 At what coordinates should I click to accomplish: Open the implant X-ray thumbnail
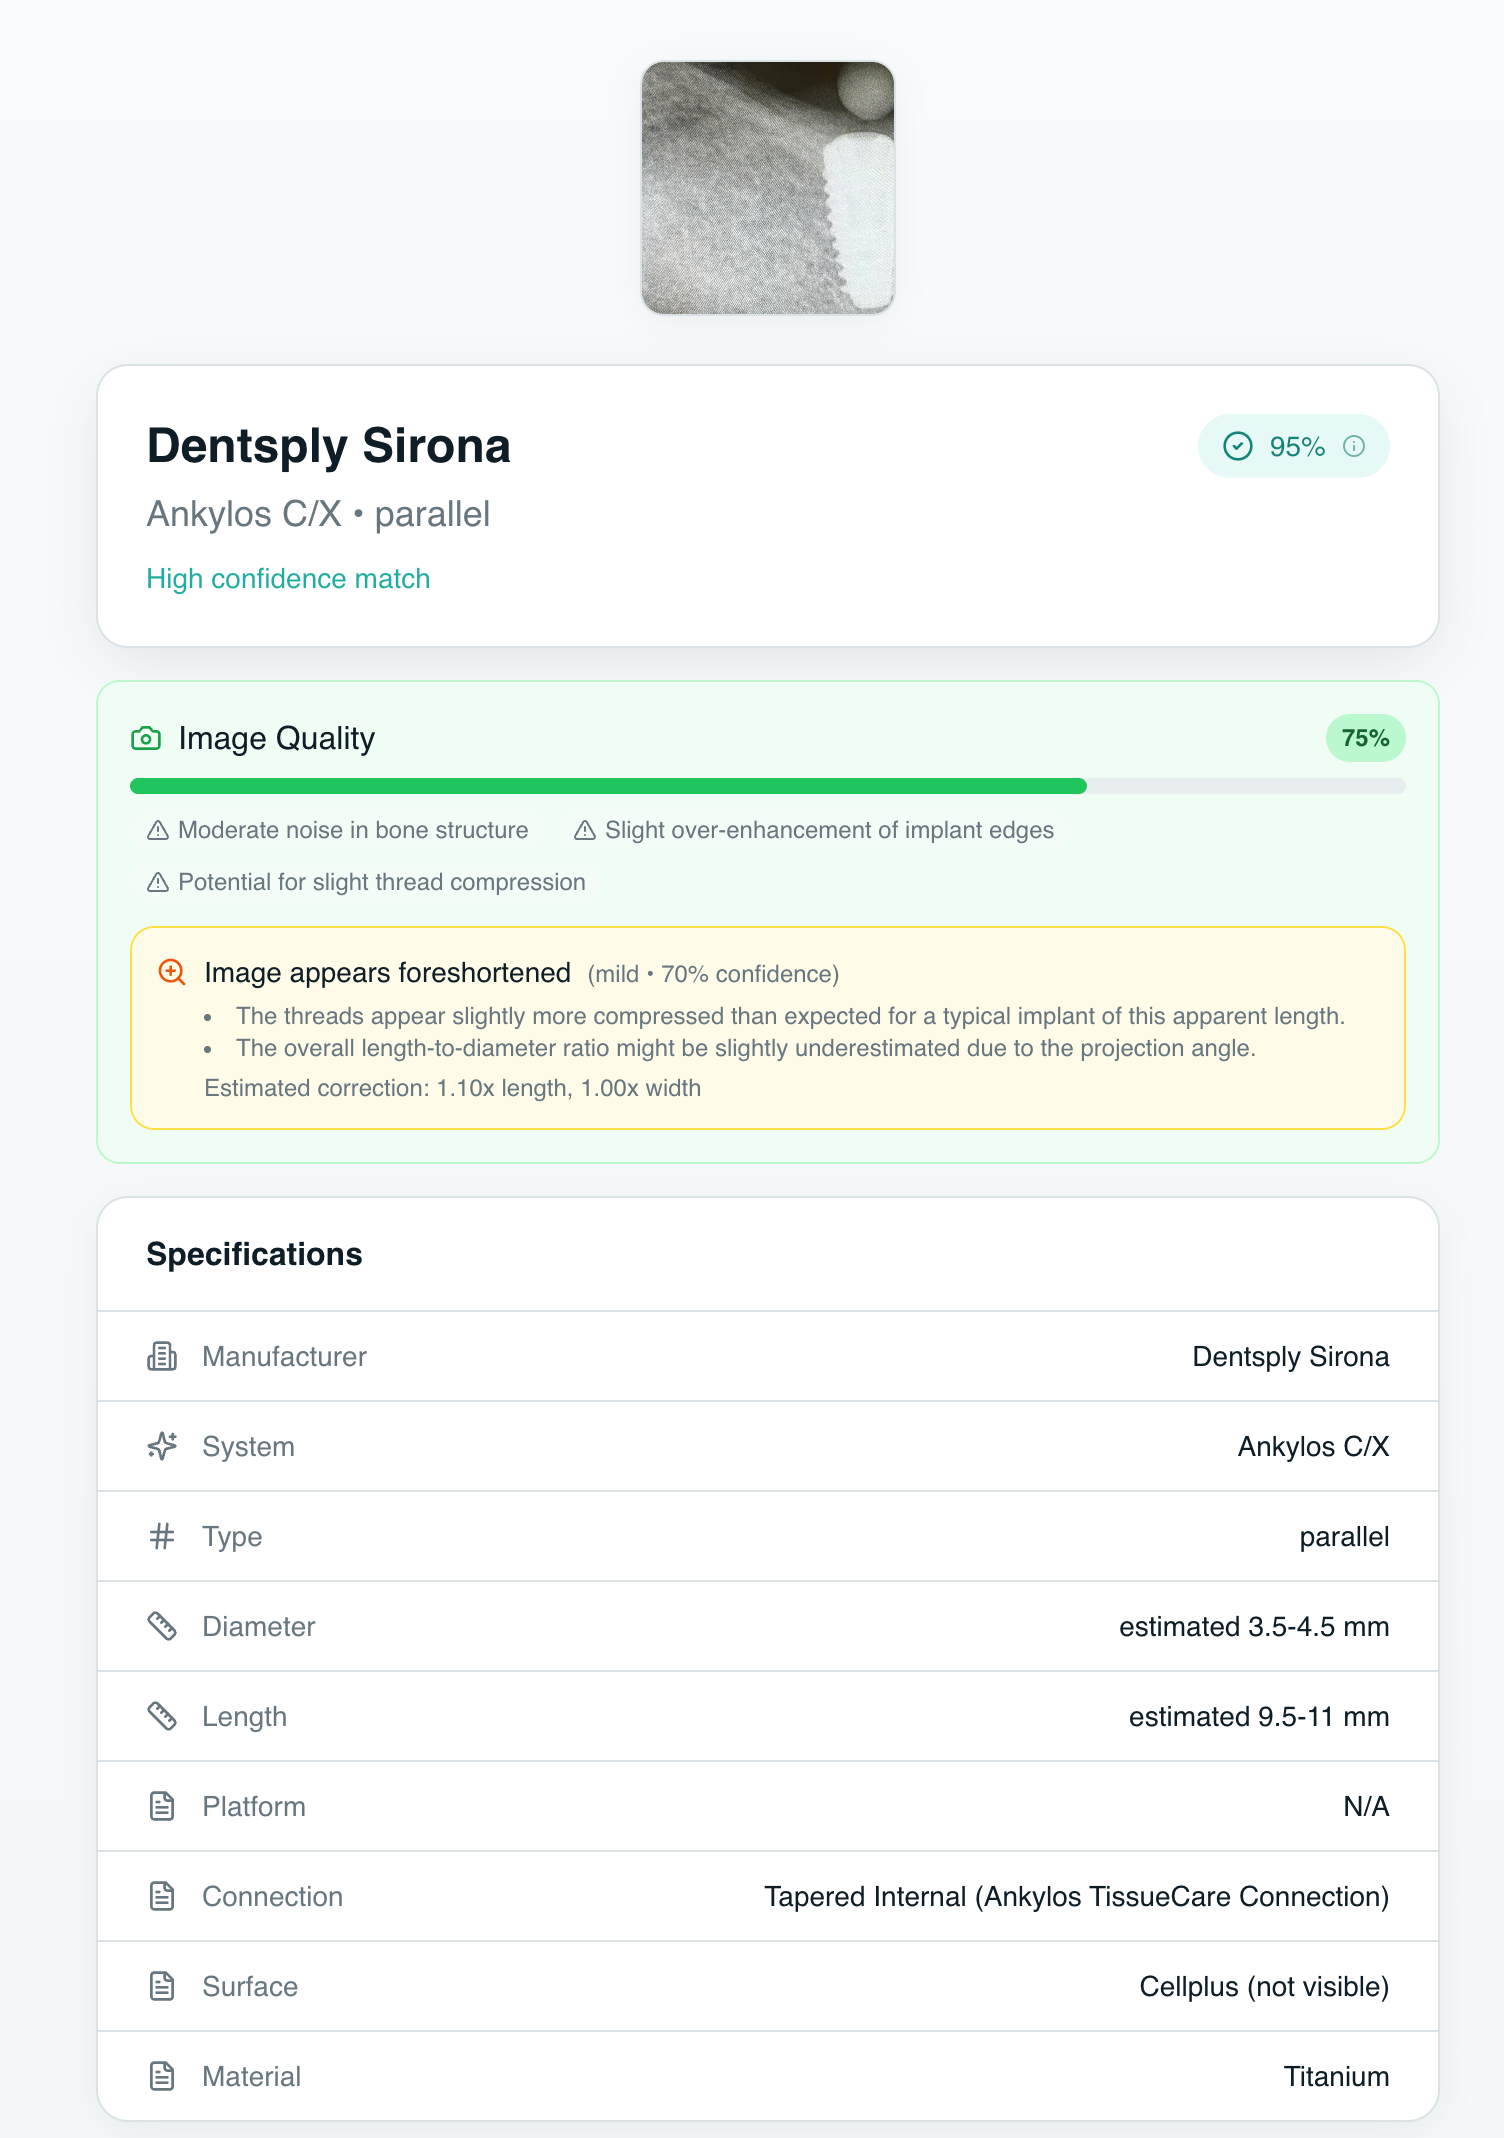click(x=767, y=188)
